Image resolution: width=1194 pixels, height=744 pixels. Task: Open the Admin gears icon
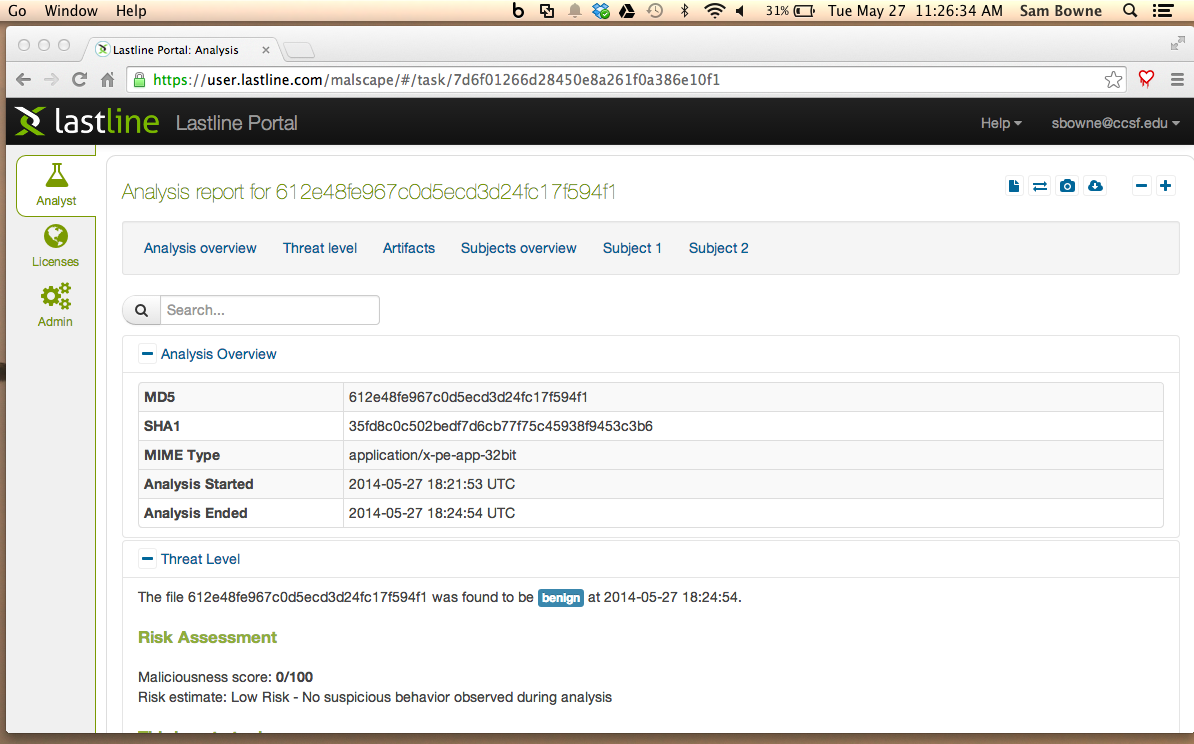(x=56, y=296)
